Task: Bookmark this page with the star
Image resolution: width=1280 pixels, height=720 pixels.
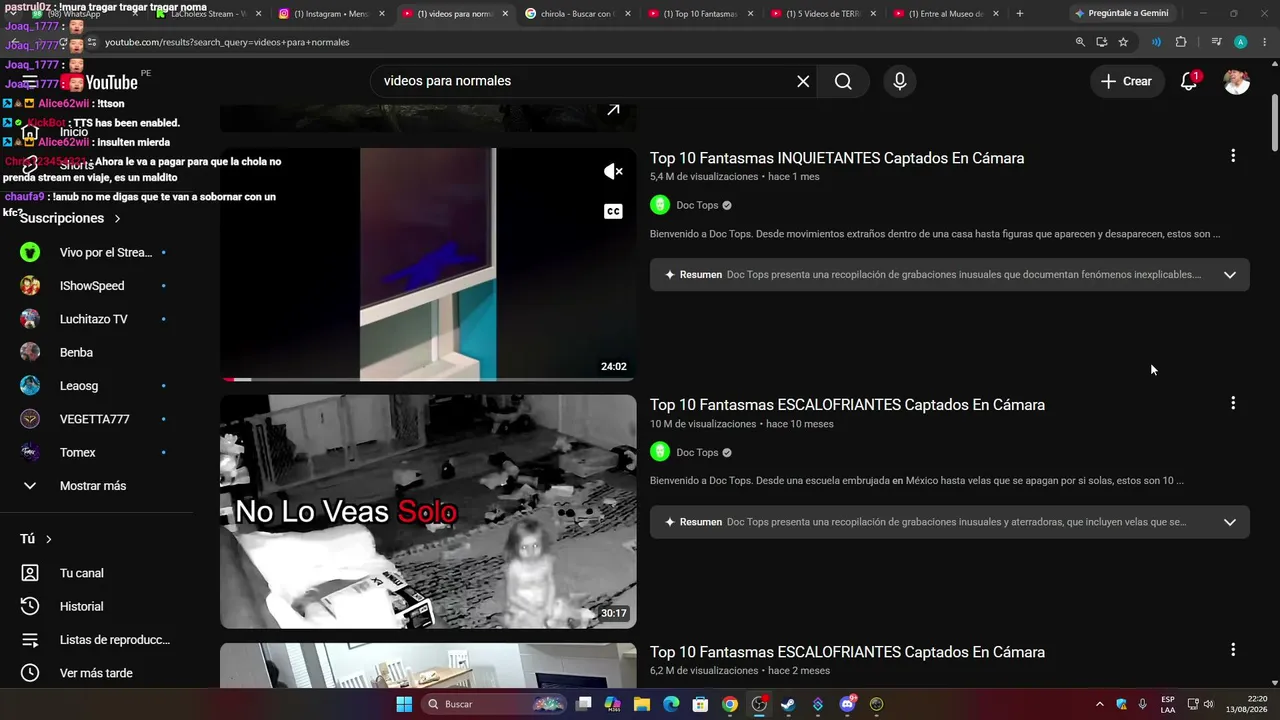Action: tap(1123, 42)
